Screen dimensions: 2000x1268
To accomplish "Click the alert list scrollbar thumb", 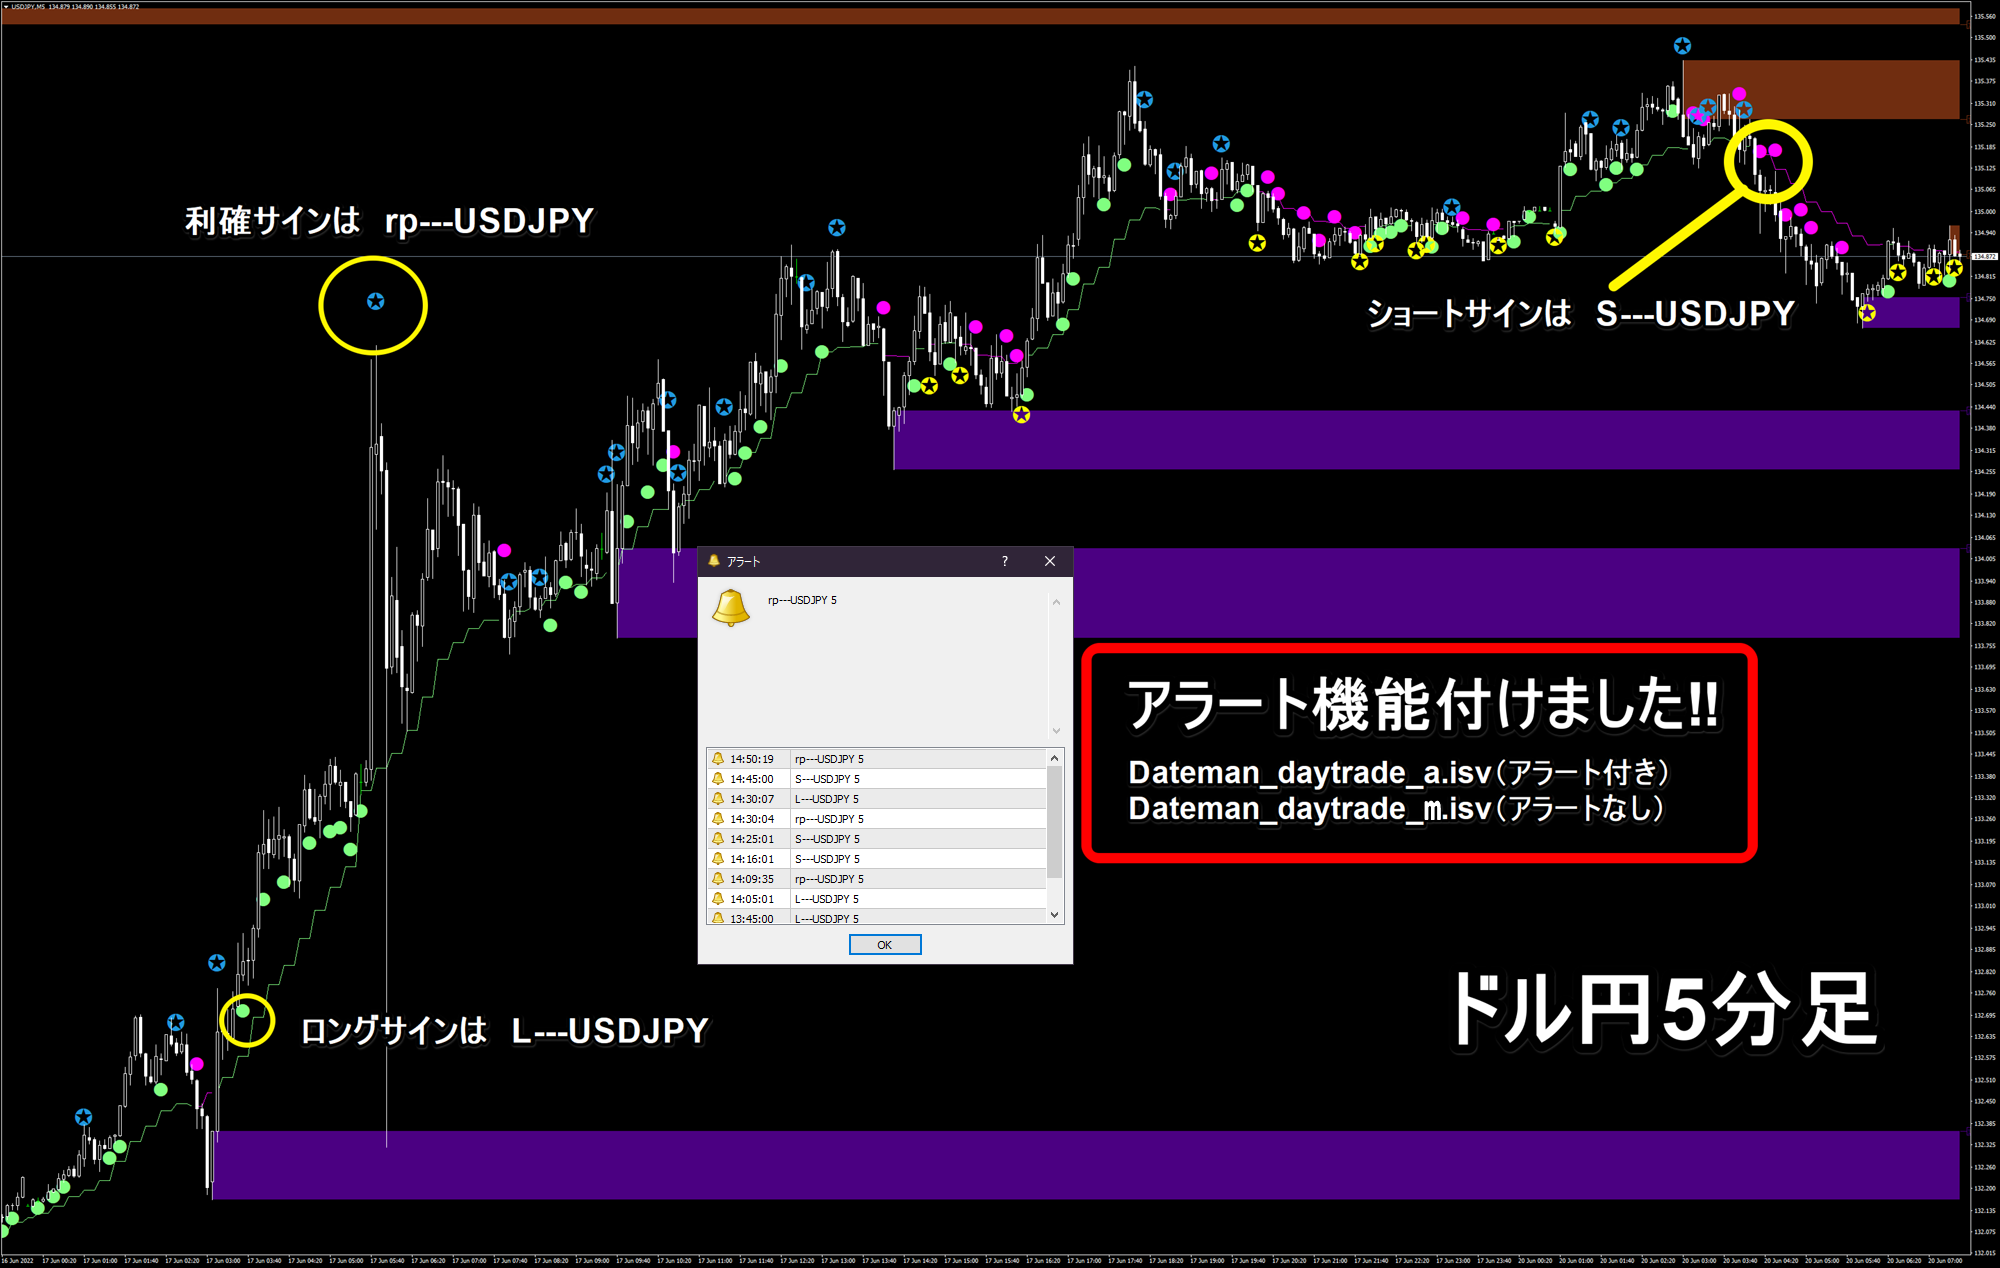I will point(1054,820).
